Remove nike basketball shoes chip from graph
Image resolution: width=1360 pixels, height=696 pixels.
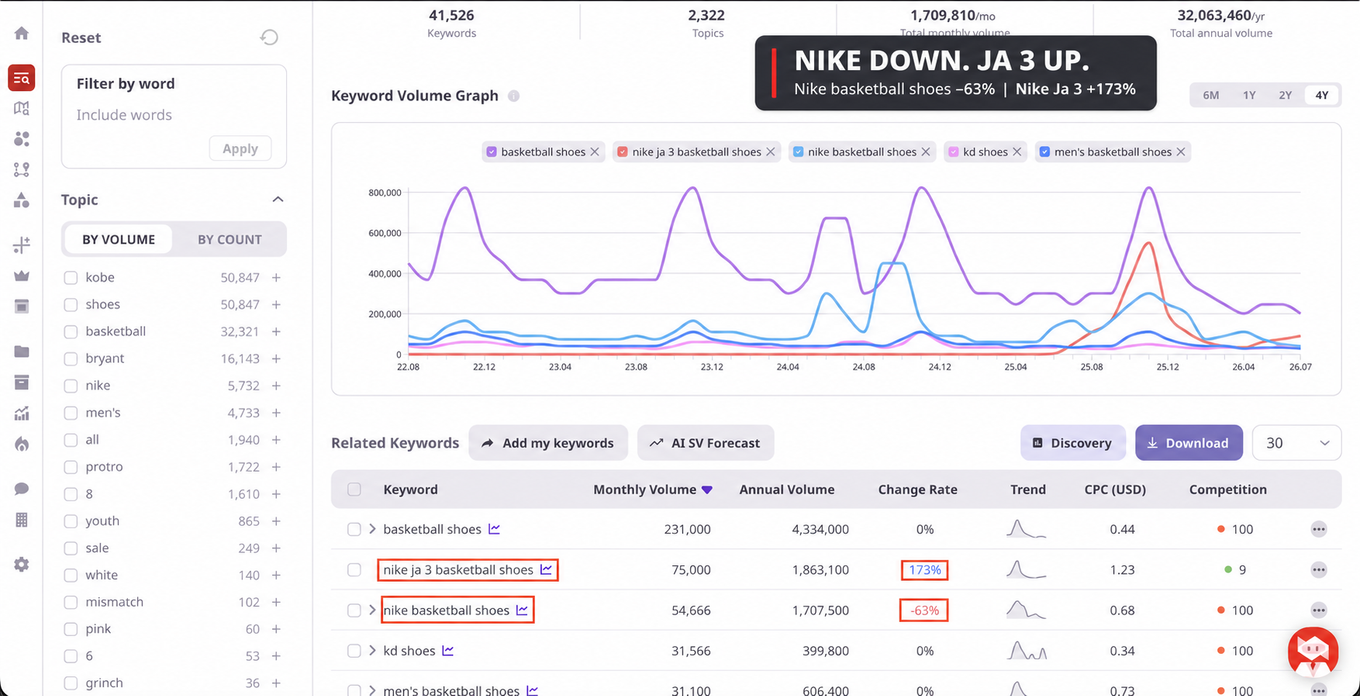926,152
